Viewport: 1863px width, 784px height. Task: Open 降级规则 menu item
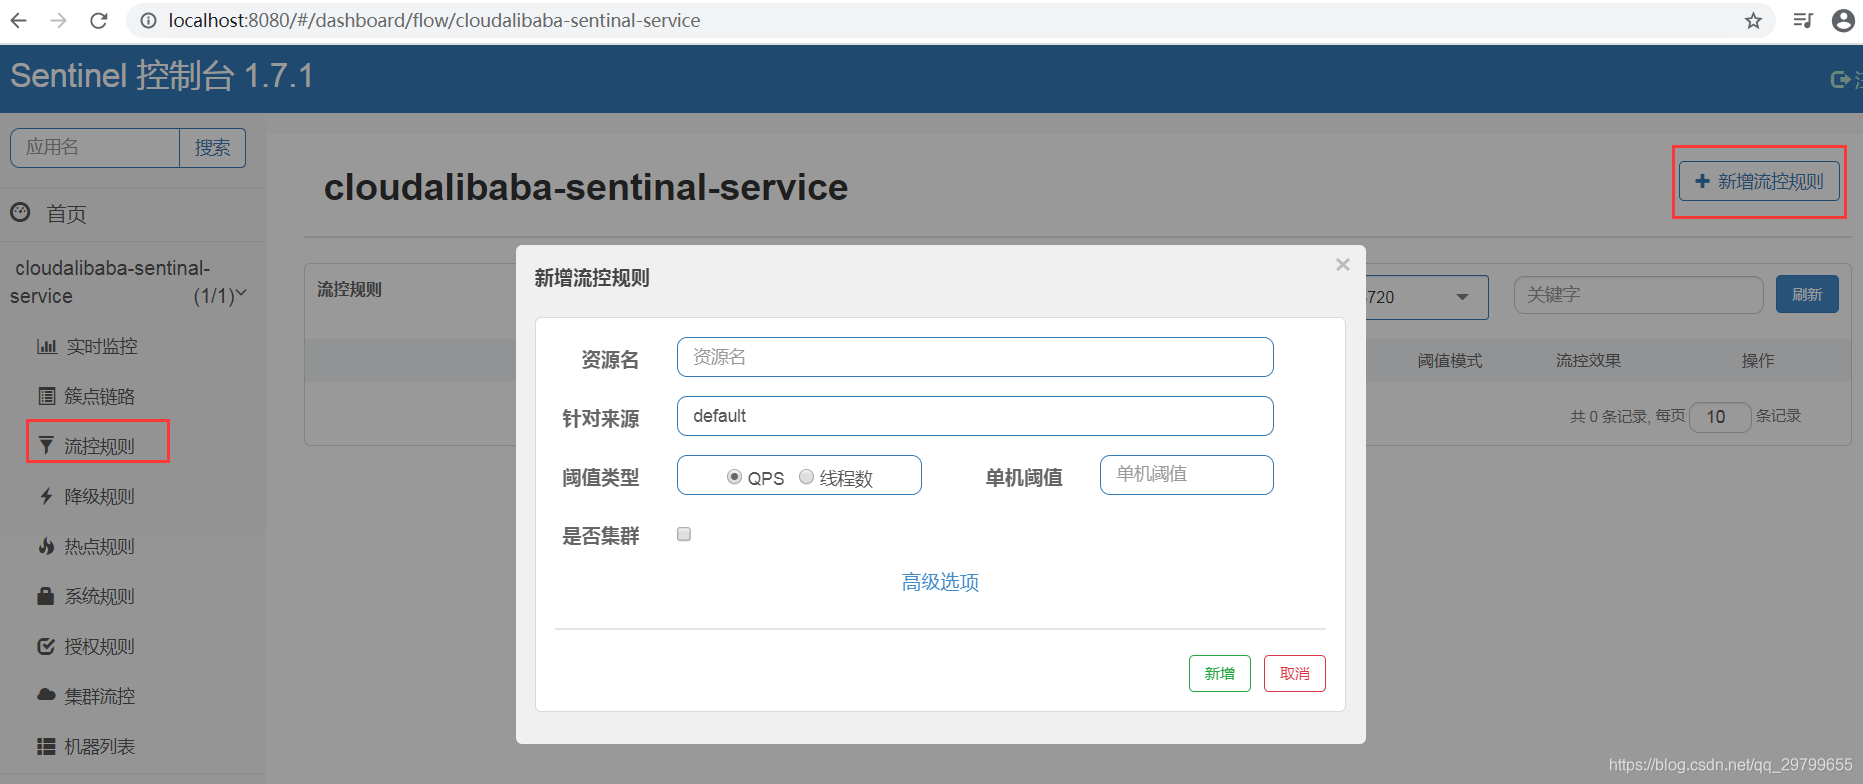[99, 496]
